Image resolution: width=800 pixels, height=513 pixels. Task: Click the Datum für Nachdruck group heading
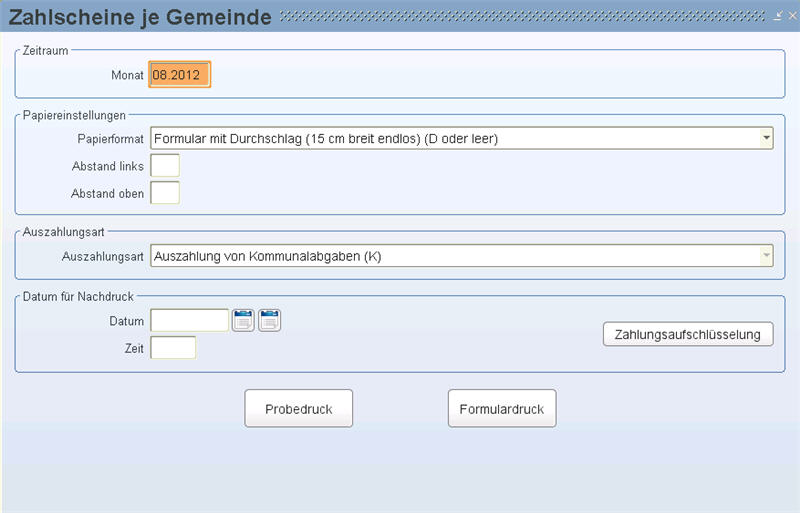click(x=78, y=297)
